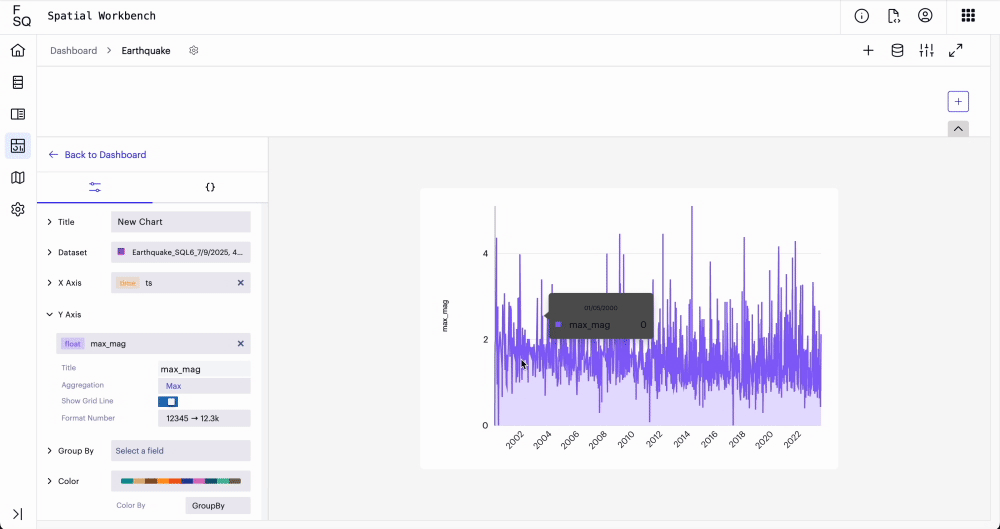Switch to the settings sliders tab

95,187
